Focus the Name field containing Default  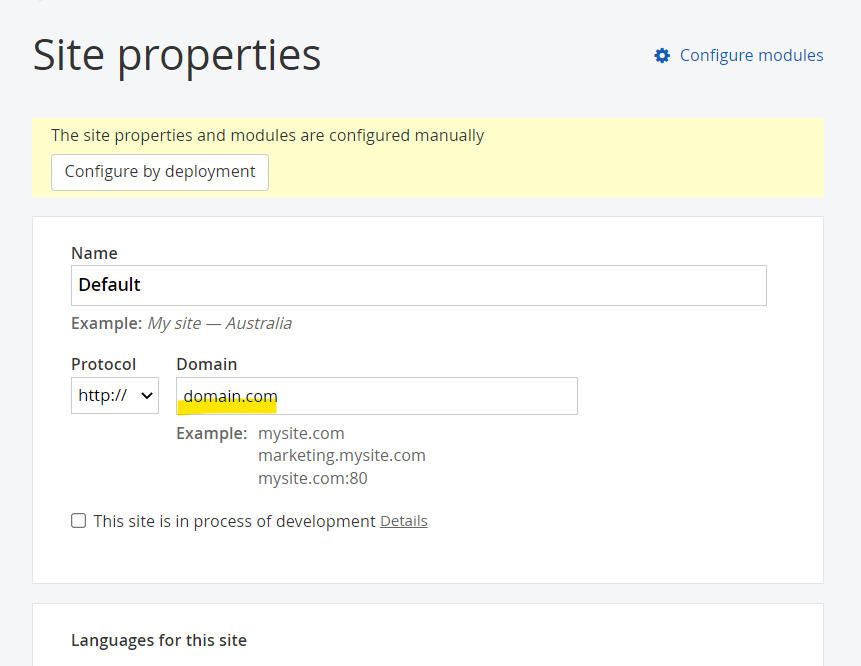pos(418,286)
